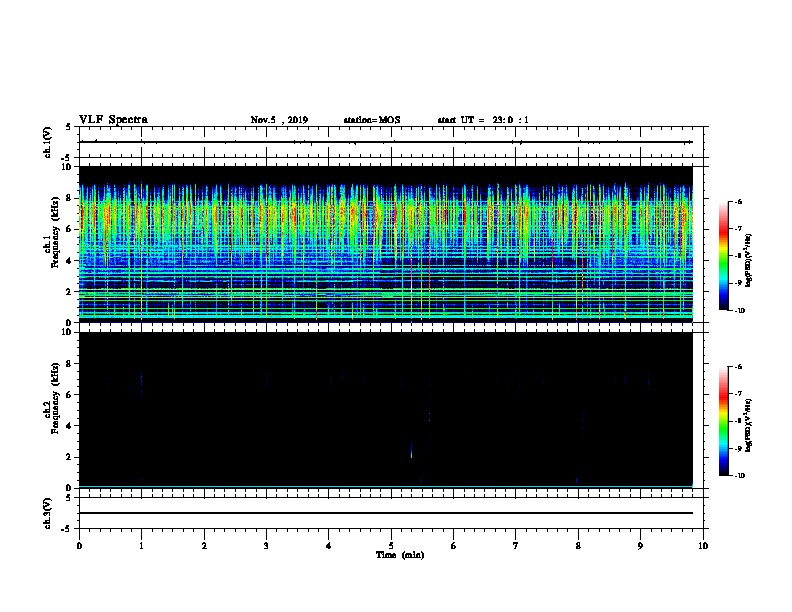Click the ch.1 spectrogram color scale bar
792x612 pixels.
pyautogui.click(x=724, y=256)
